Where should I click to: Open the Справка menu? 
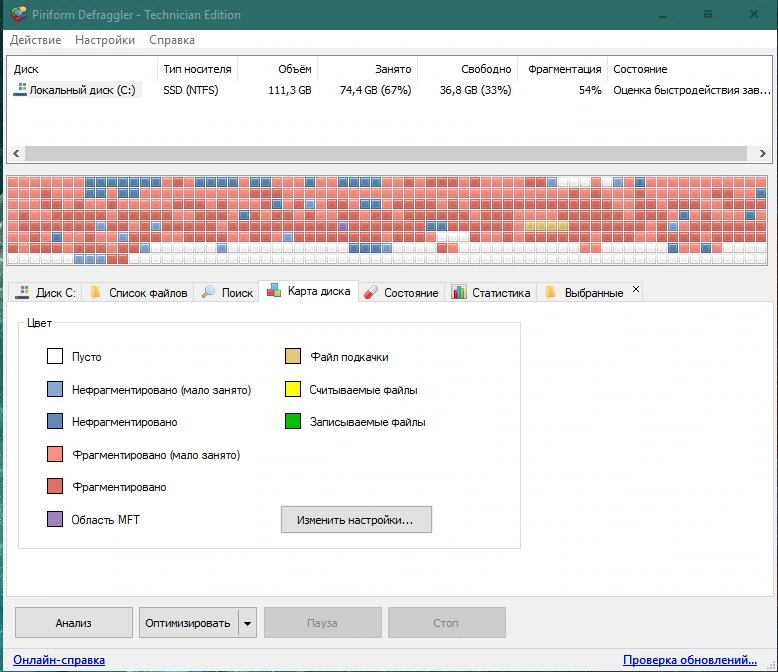click(x=172, y=40)
